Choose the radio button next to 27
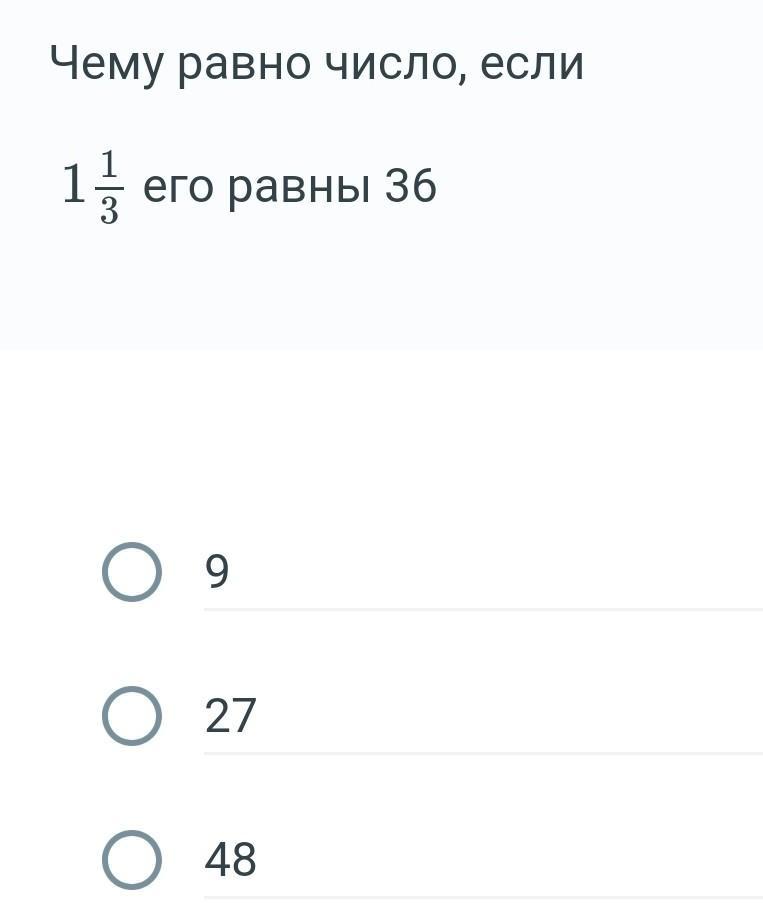 point(132,716)
